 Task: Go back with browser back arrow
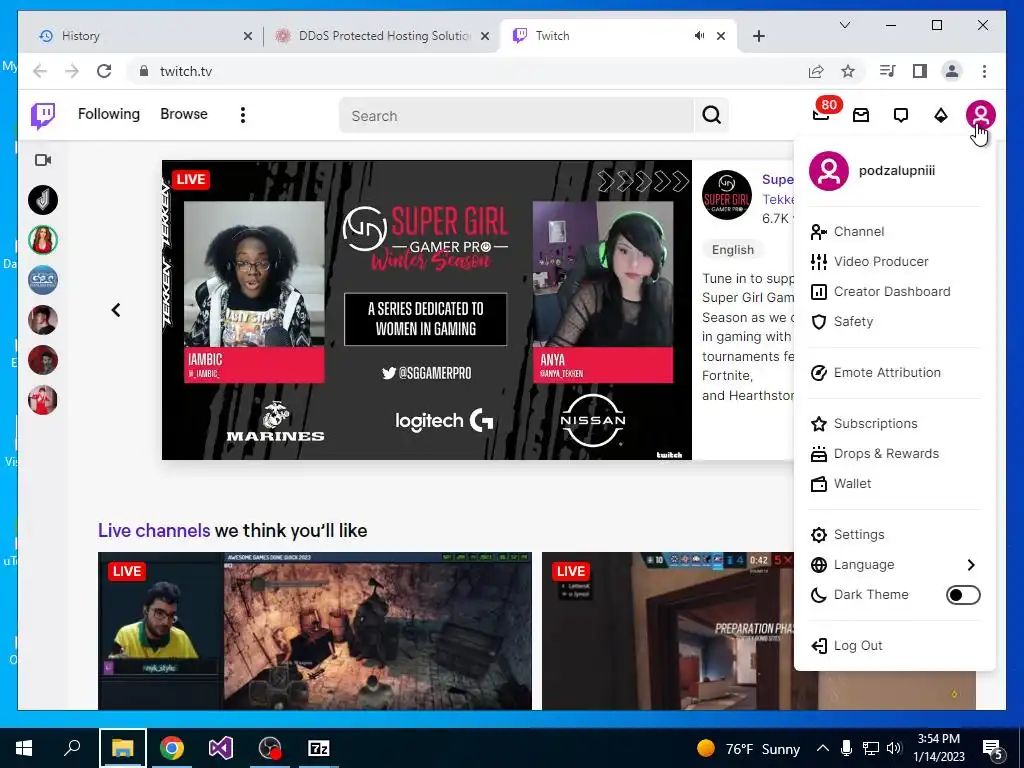(40, 71)
